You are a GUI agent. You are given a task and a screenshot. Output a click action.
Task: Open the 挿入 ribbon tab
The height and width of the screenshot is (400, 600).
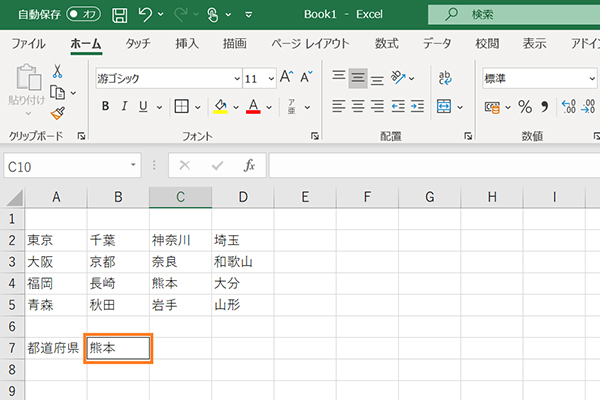(x=187, y=43)
